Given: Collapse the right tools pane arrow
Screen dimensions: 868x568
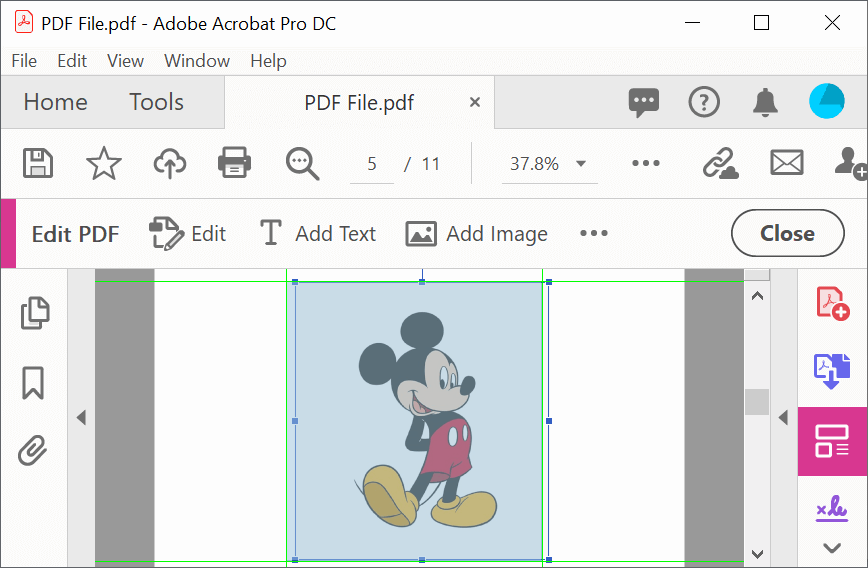Looking at the screenshot, I should pos(783,417).
